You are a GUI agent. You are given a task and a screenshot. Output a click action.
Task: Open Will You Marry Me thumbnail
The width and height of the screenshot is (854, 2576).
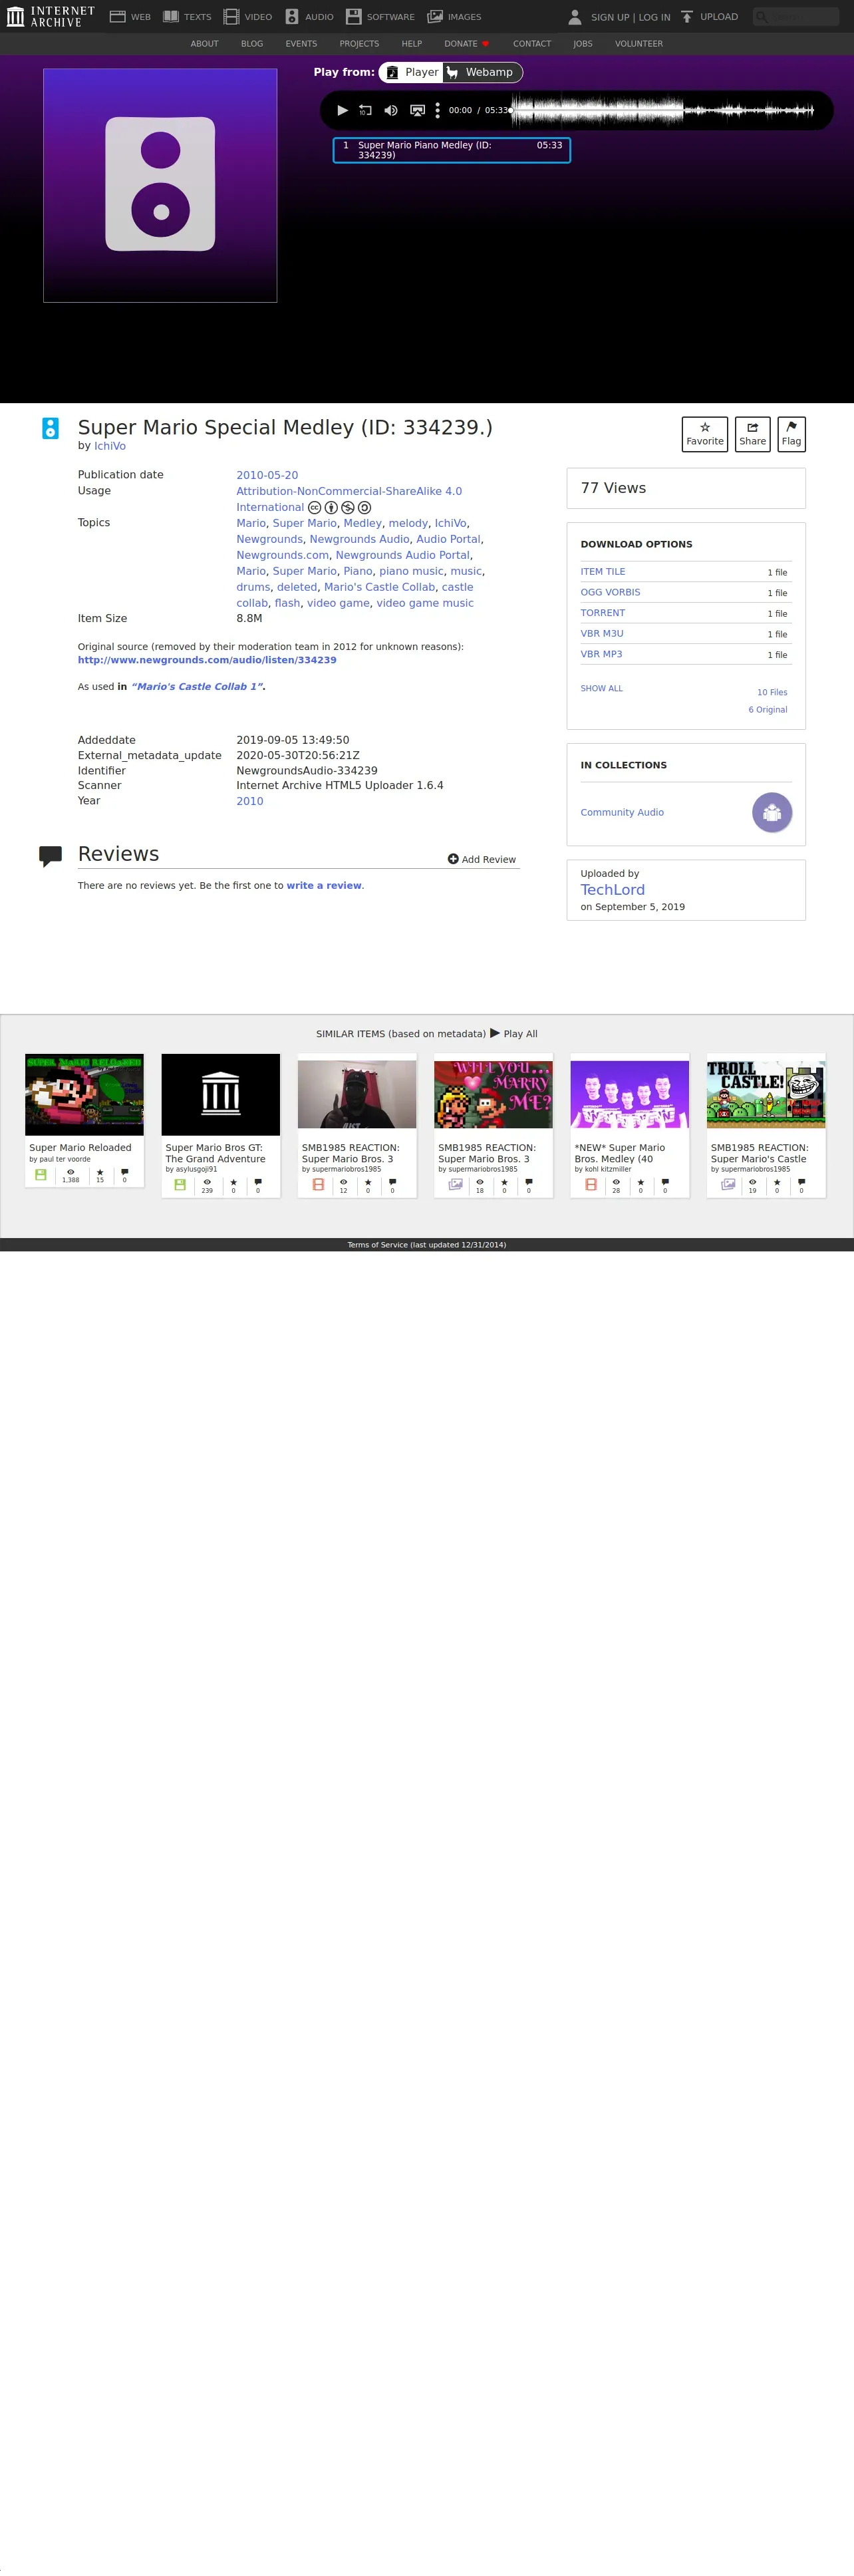click(x=493, y=1094)
